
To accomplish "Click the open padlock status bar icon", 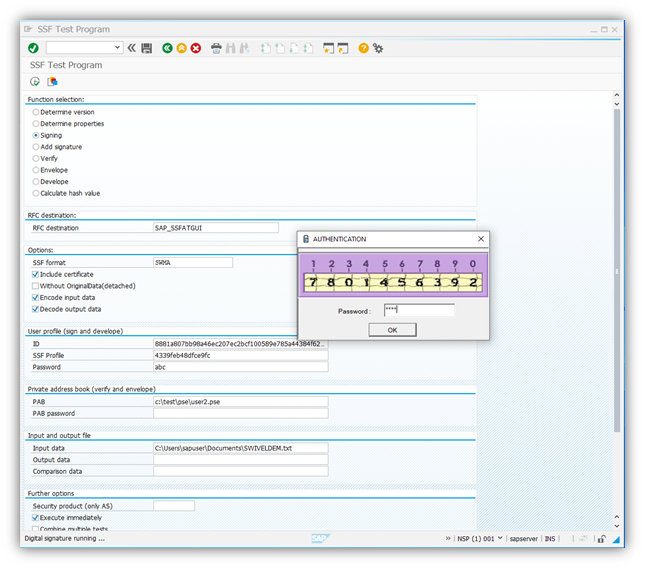I will pos(601,538).
